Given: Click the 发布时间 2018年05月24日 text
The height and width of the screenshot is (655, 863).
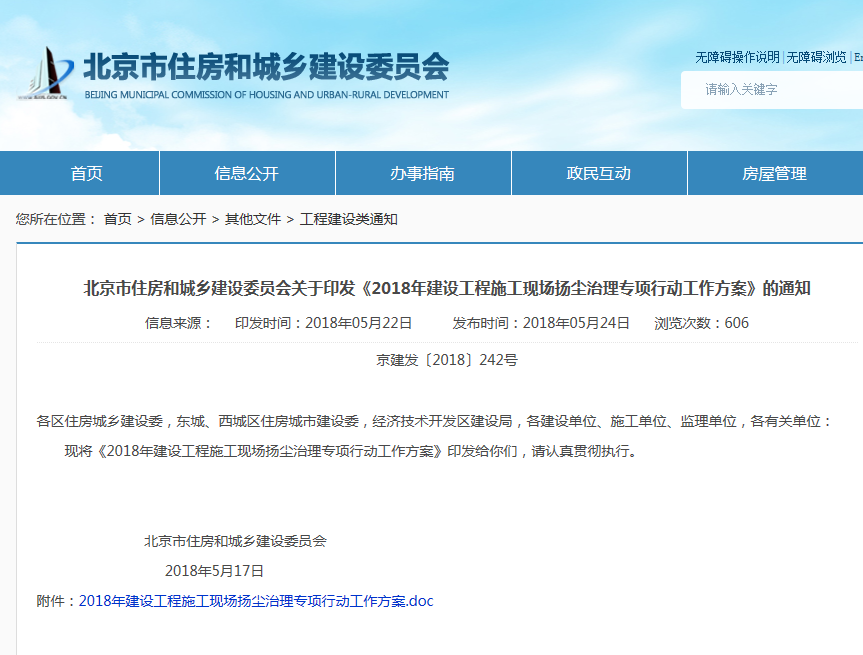Looking at the screenshot, I should [x=541, y=323].
